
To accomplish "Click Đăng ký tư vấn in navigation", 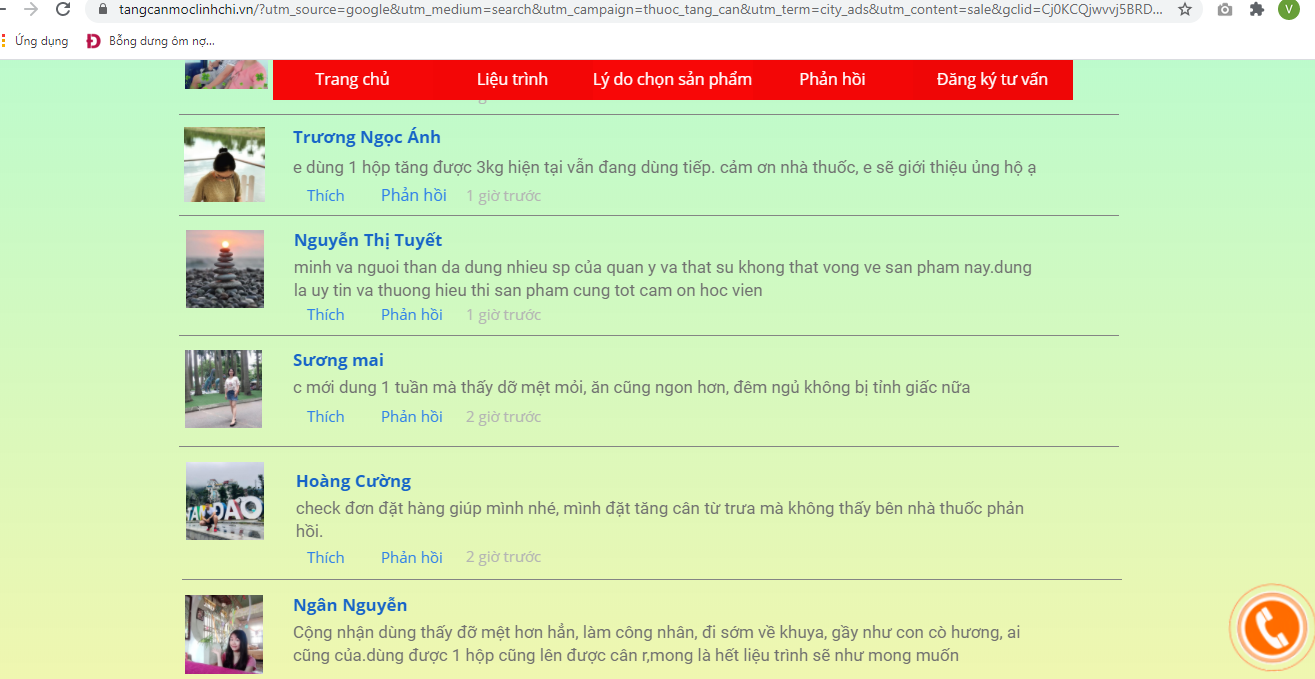I will [x=992, y=79].
